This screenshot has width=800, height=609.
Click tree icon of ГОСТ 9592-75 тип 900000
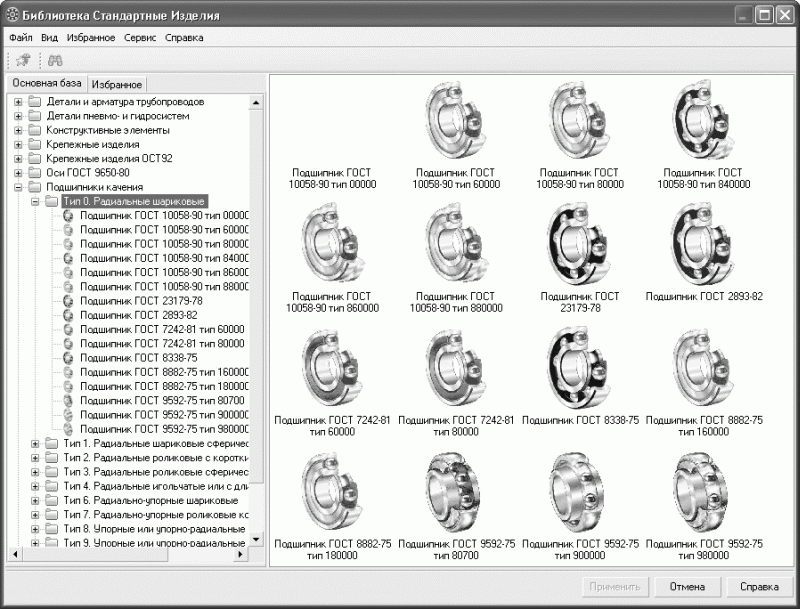coord(68,415)
